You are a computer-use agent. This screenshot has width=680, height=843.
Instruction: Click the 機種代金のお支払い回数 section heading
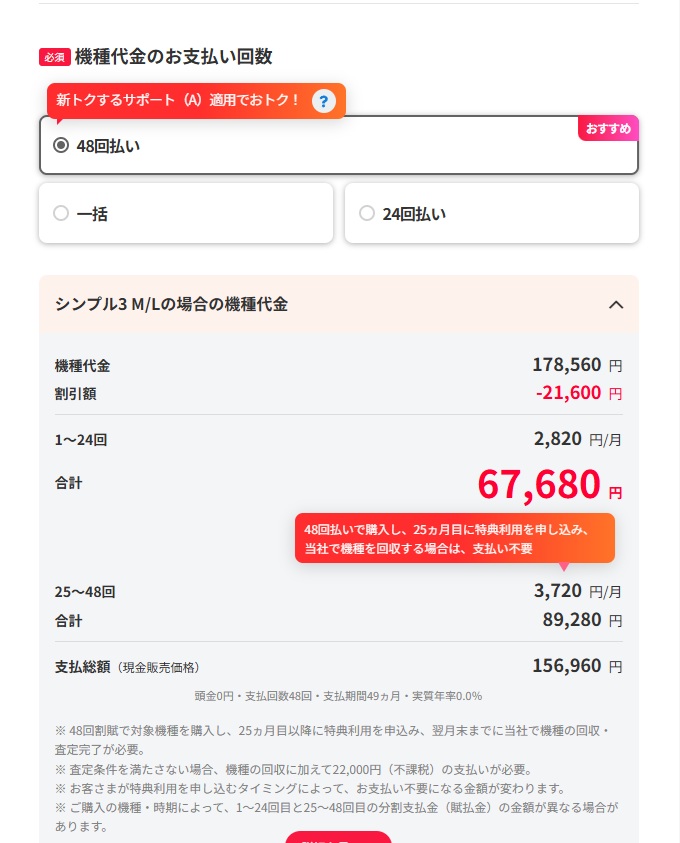[173, 57]
